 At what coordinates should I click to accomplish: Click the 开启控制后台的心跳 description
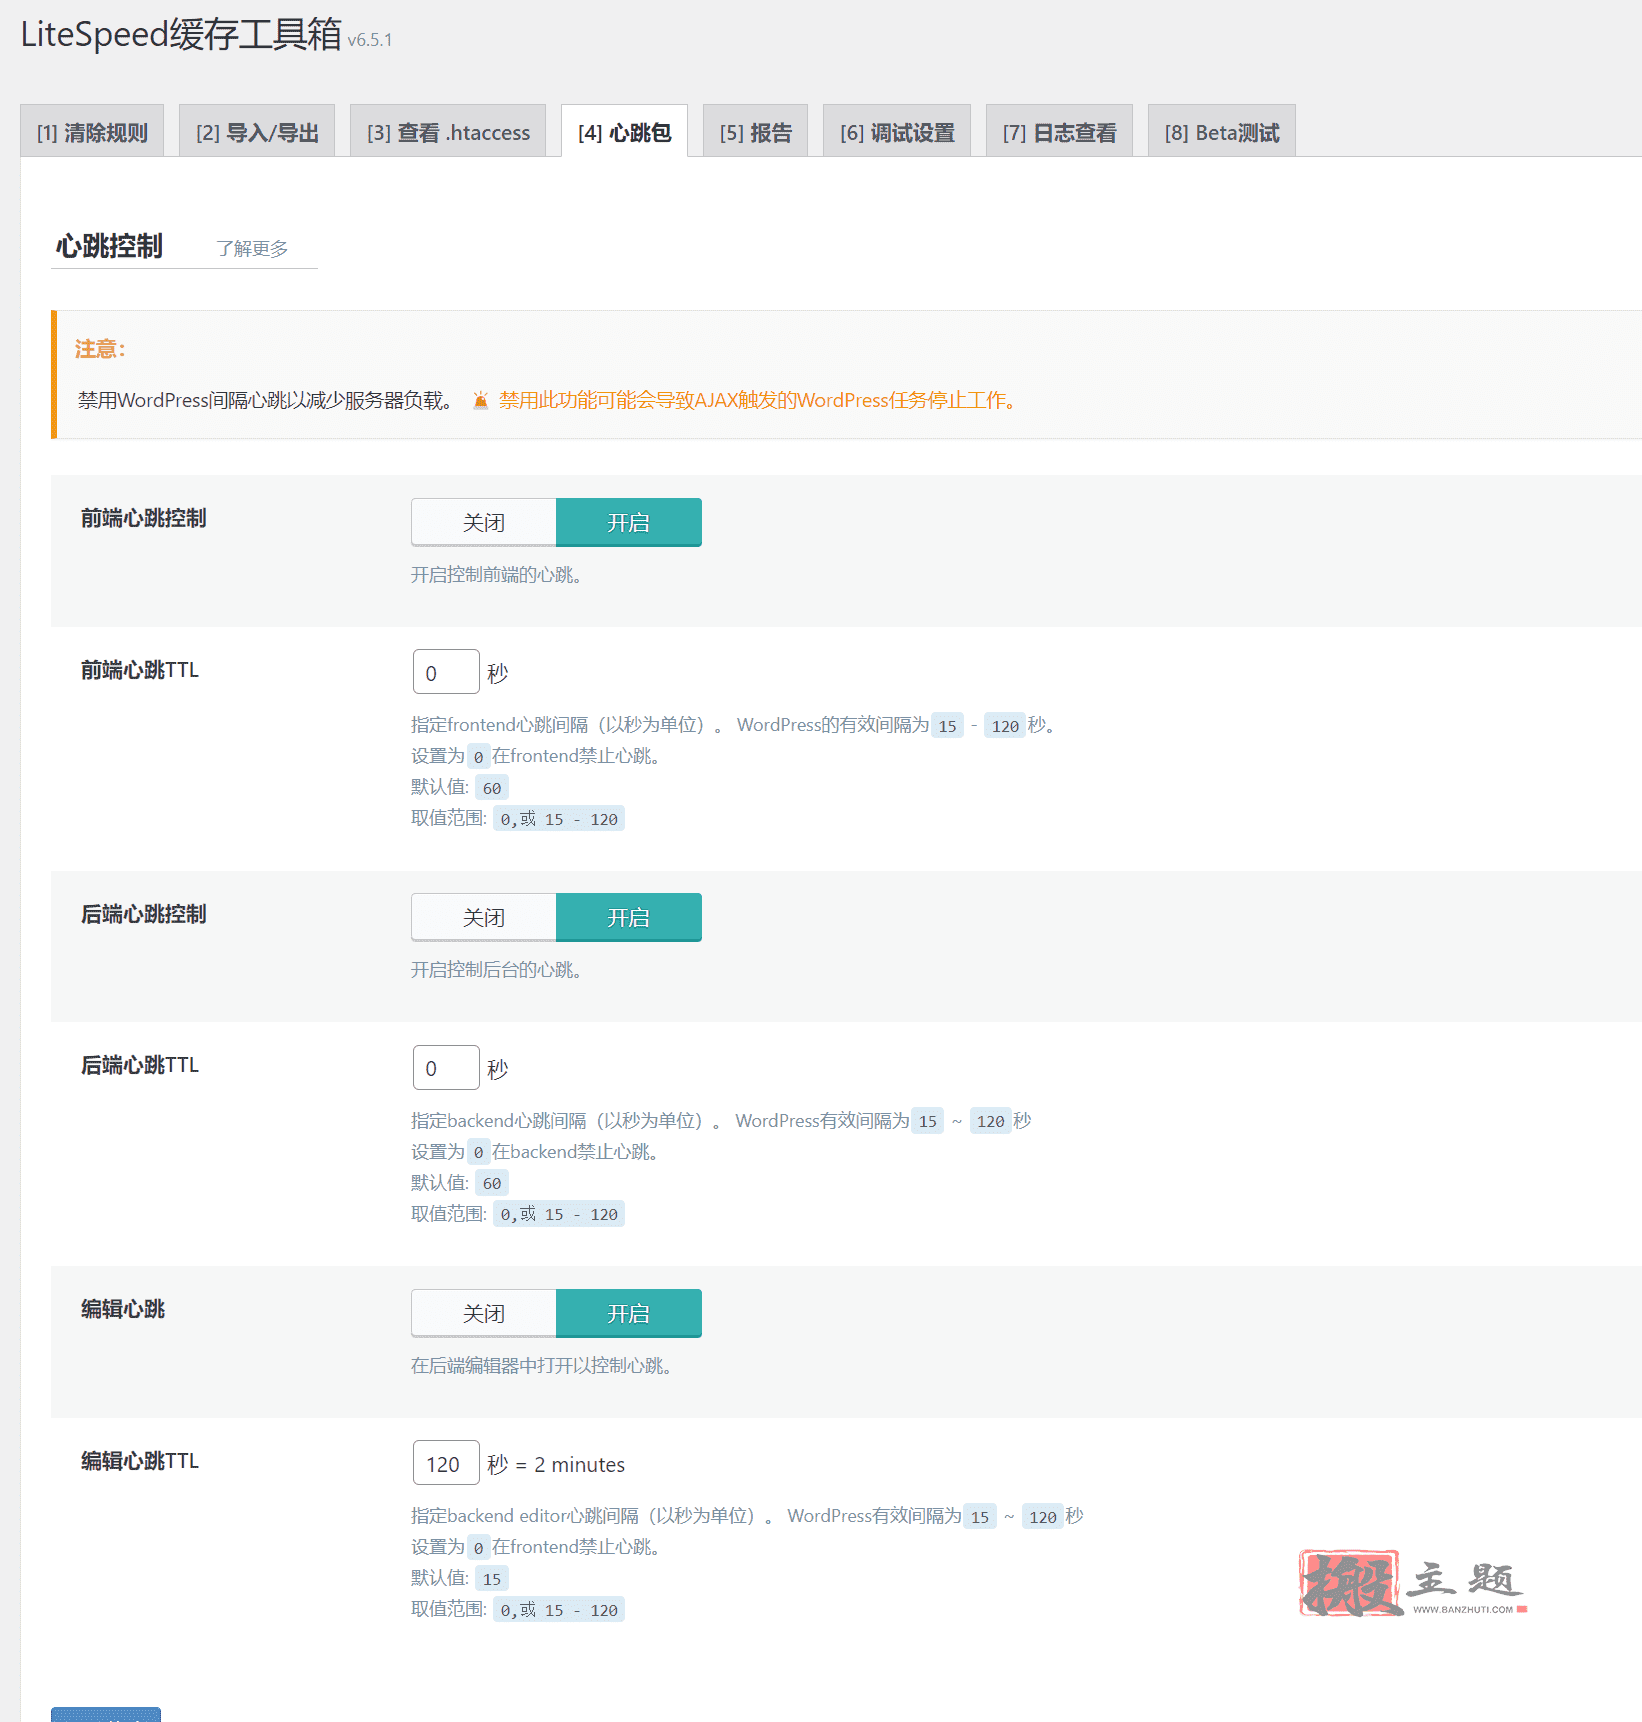497,970
